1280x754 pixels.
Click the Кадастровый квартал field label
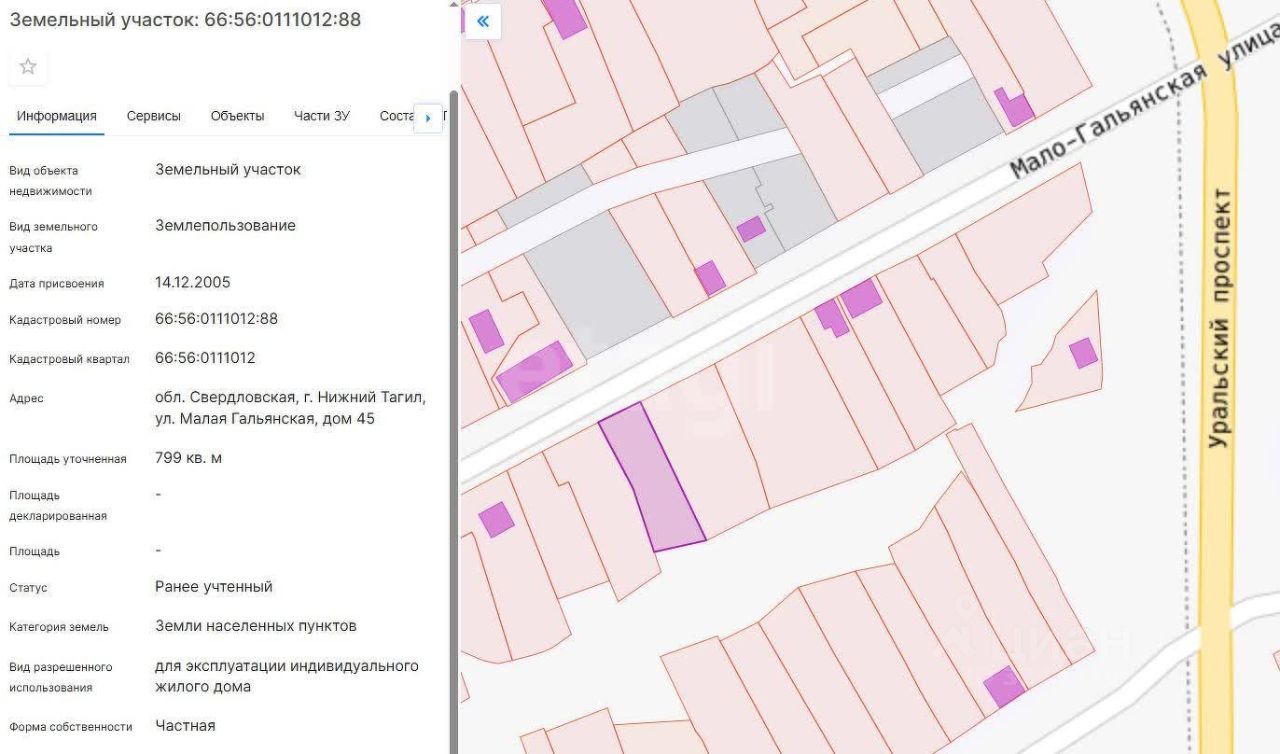click(x=69, y=359)
